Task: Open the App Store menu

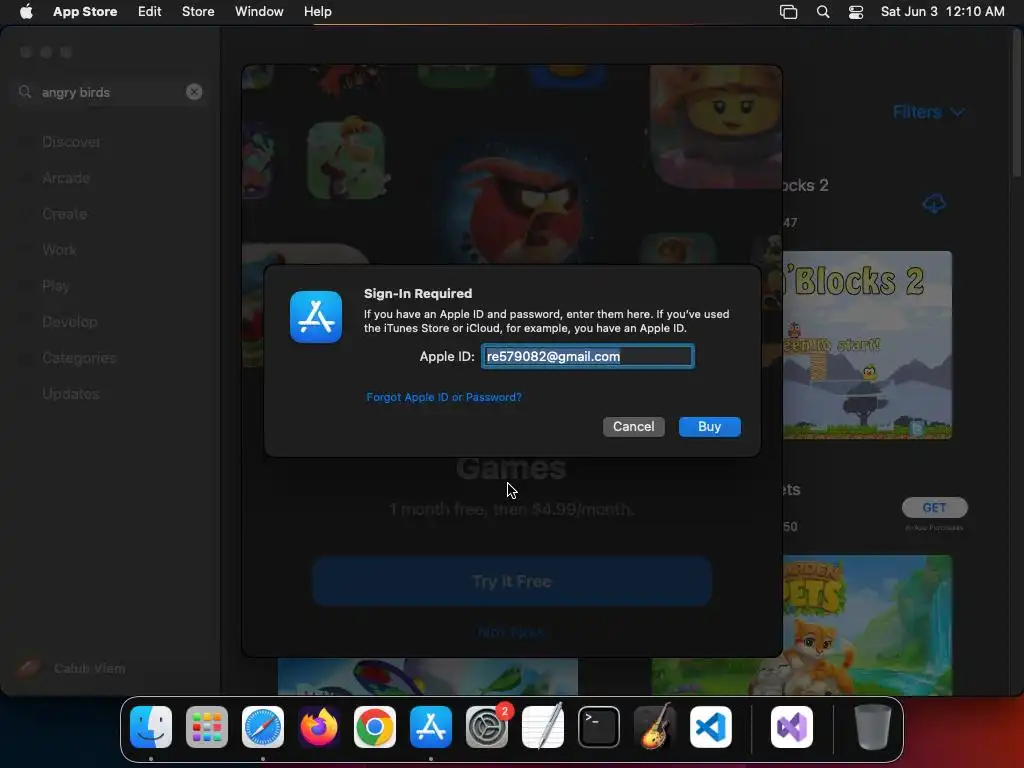Action: click(x=85, y=12)
